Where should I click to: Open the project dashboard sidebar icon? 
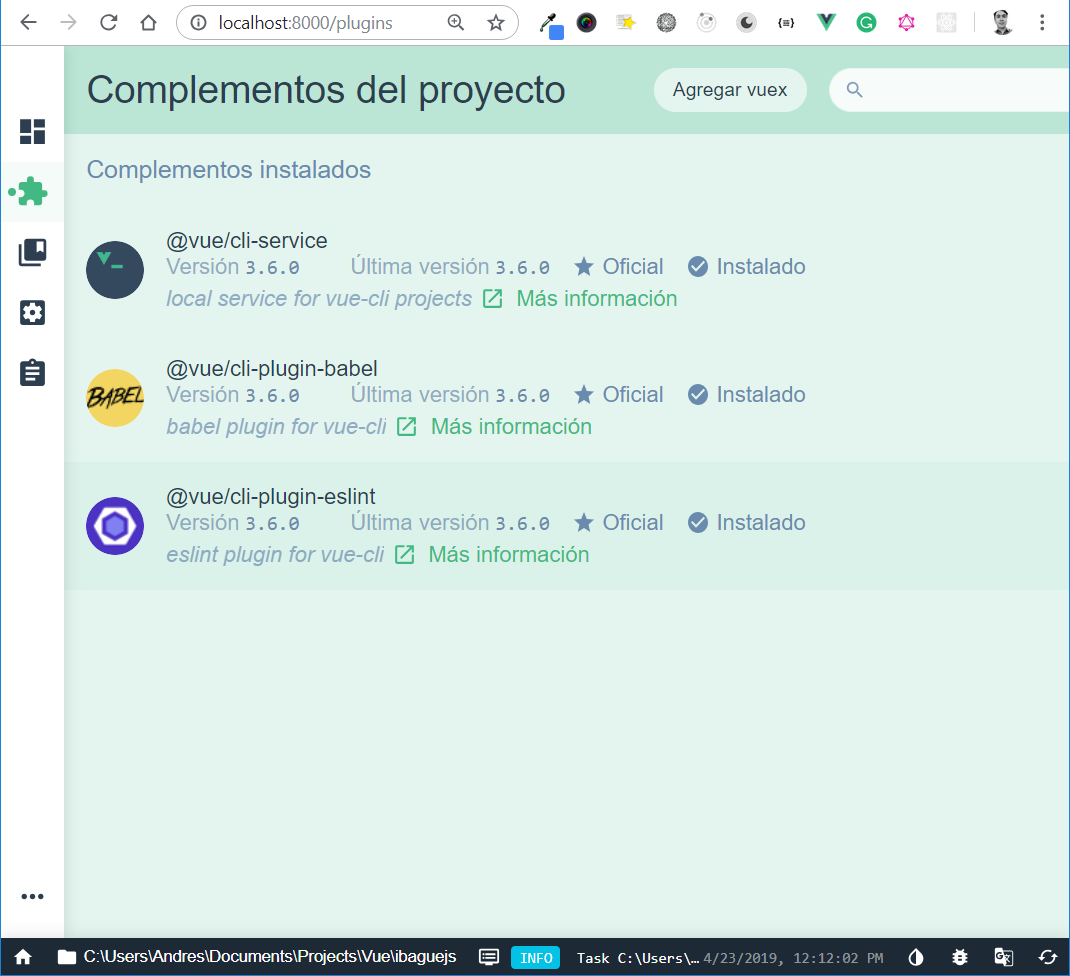coord(32,132)
